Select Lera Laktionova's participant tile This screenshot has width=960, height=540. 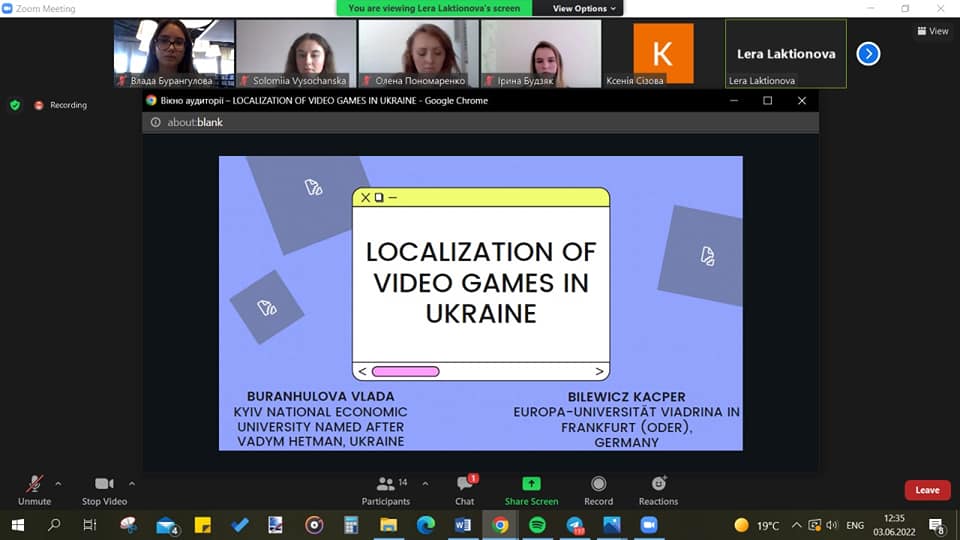tap(785, 53)
